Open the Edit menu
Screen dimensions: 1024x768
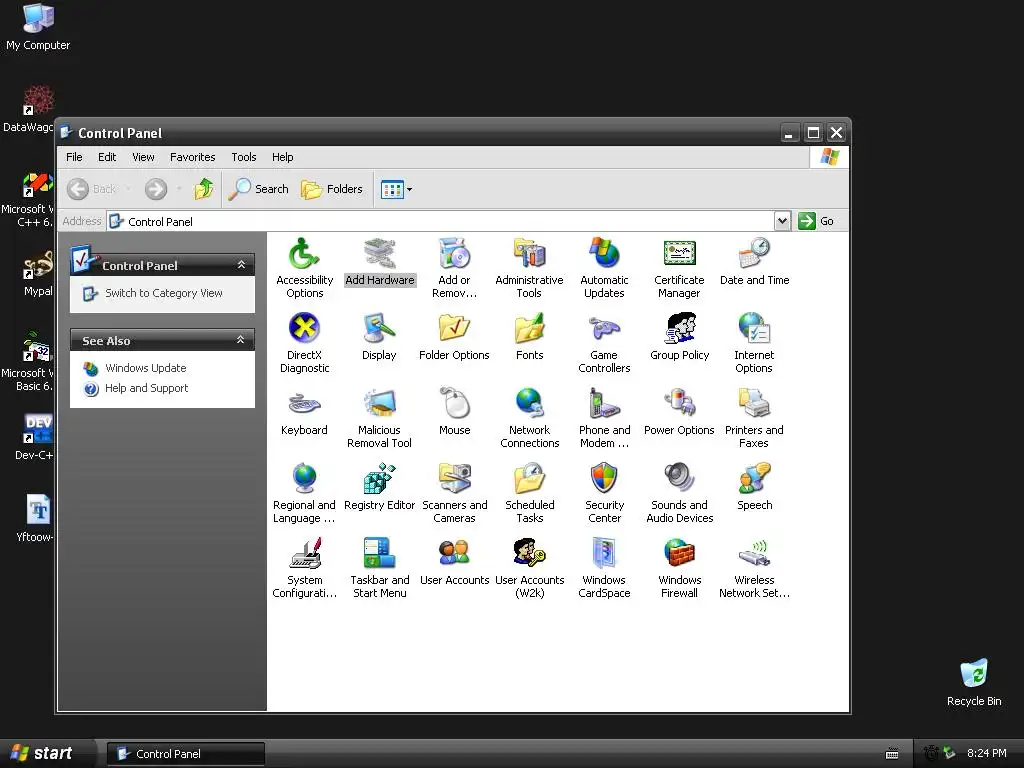coord(107,157)
